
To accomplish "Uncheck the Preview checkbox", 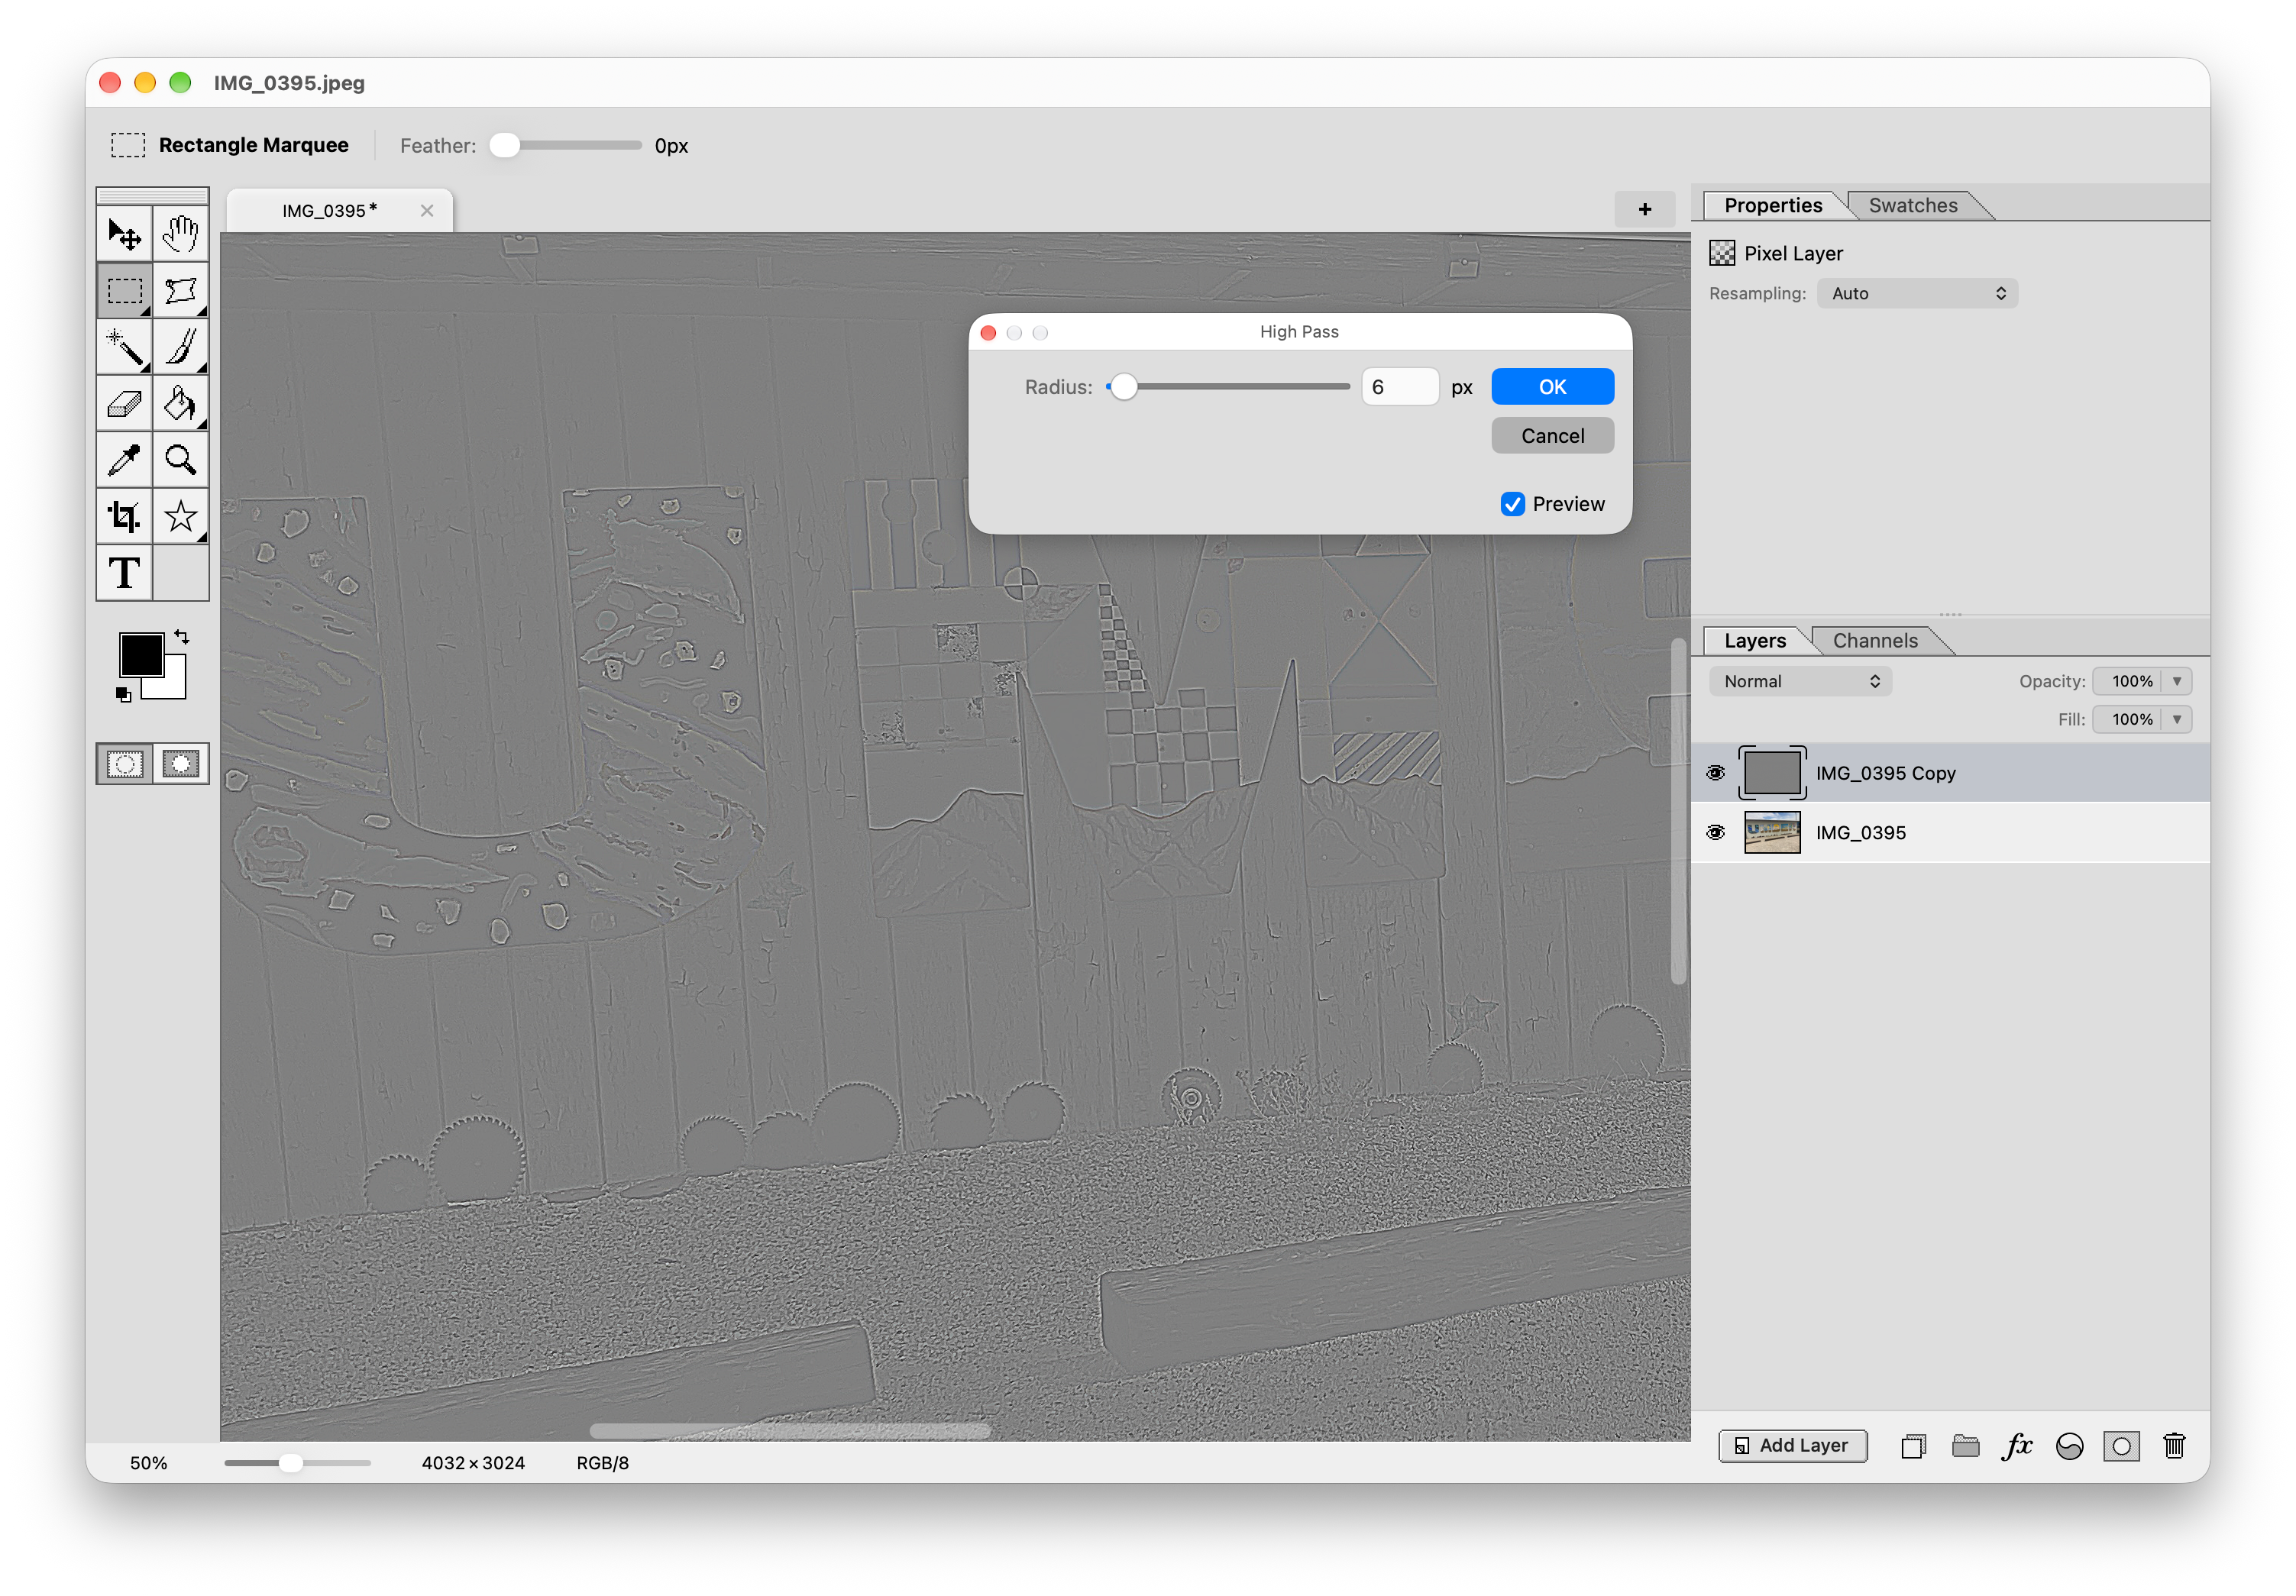I will click(1512, 504).
